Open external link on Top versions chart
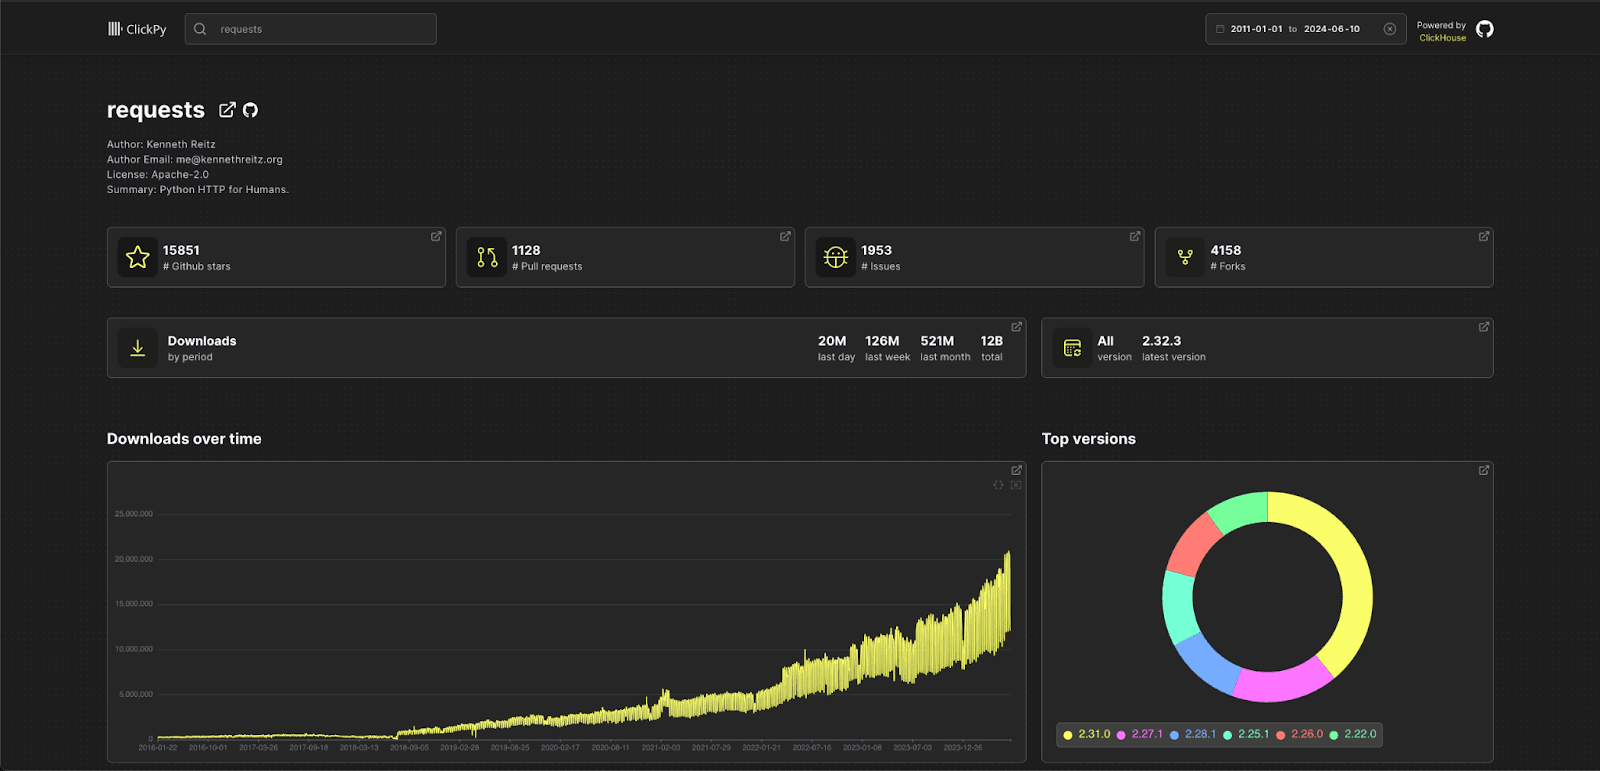 coord(1483,470)
